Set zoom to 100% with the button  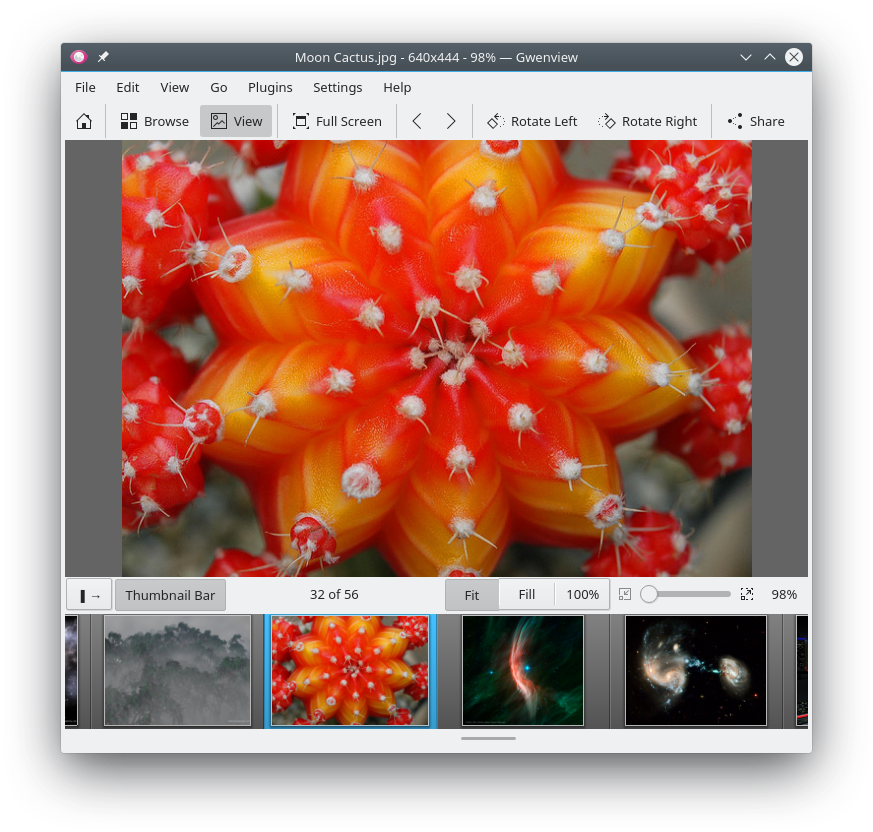(582, 594)
